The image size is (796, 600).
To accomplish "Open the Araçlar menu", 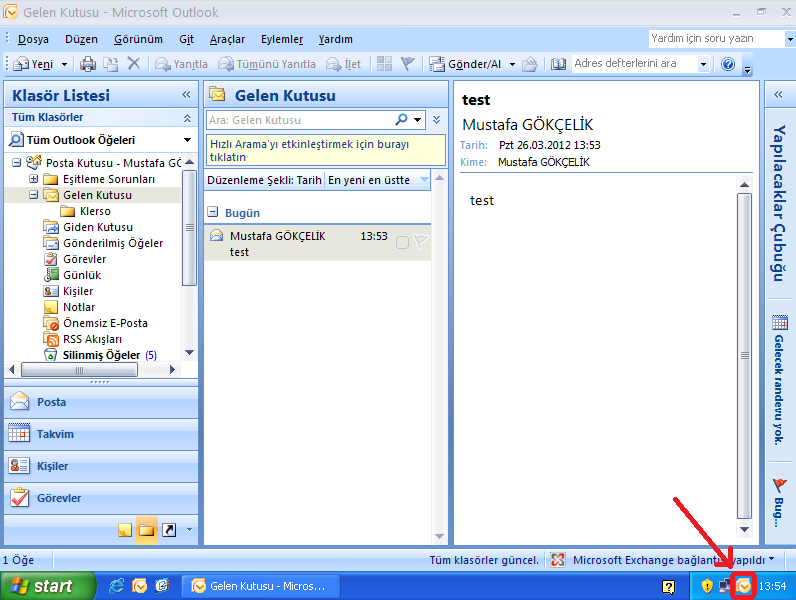I will tap(227, 39).
